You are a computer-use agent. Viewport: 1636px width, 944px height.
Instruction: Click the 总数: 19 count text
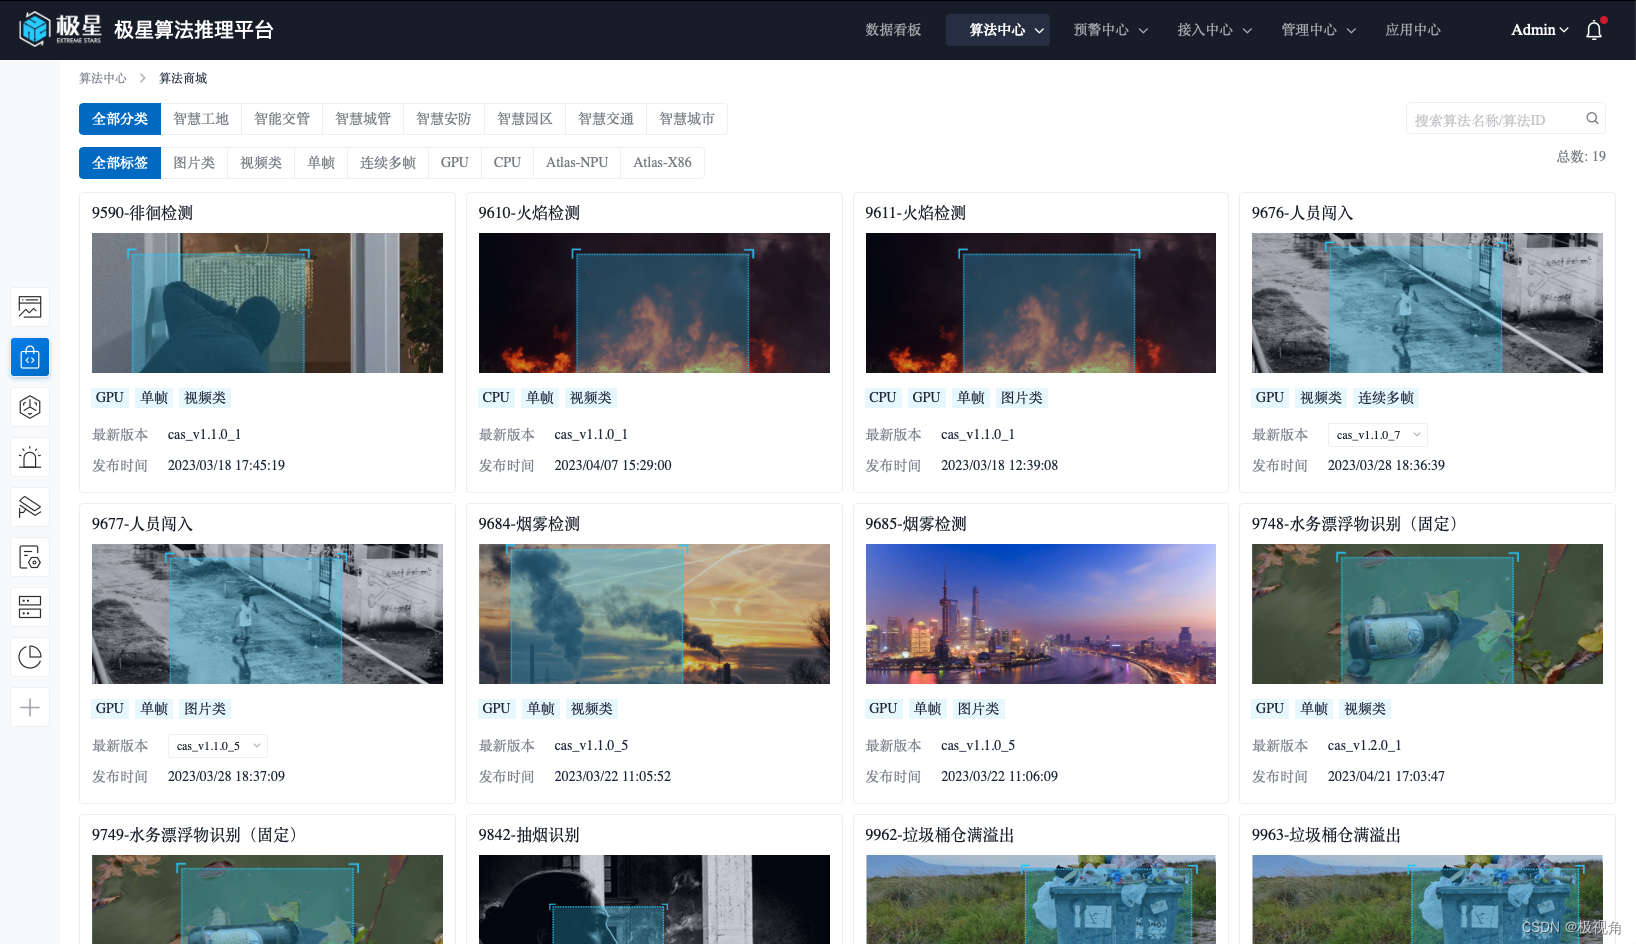pyautogui.click(x=1581, y=157)
